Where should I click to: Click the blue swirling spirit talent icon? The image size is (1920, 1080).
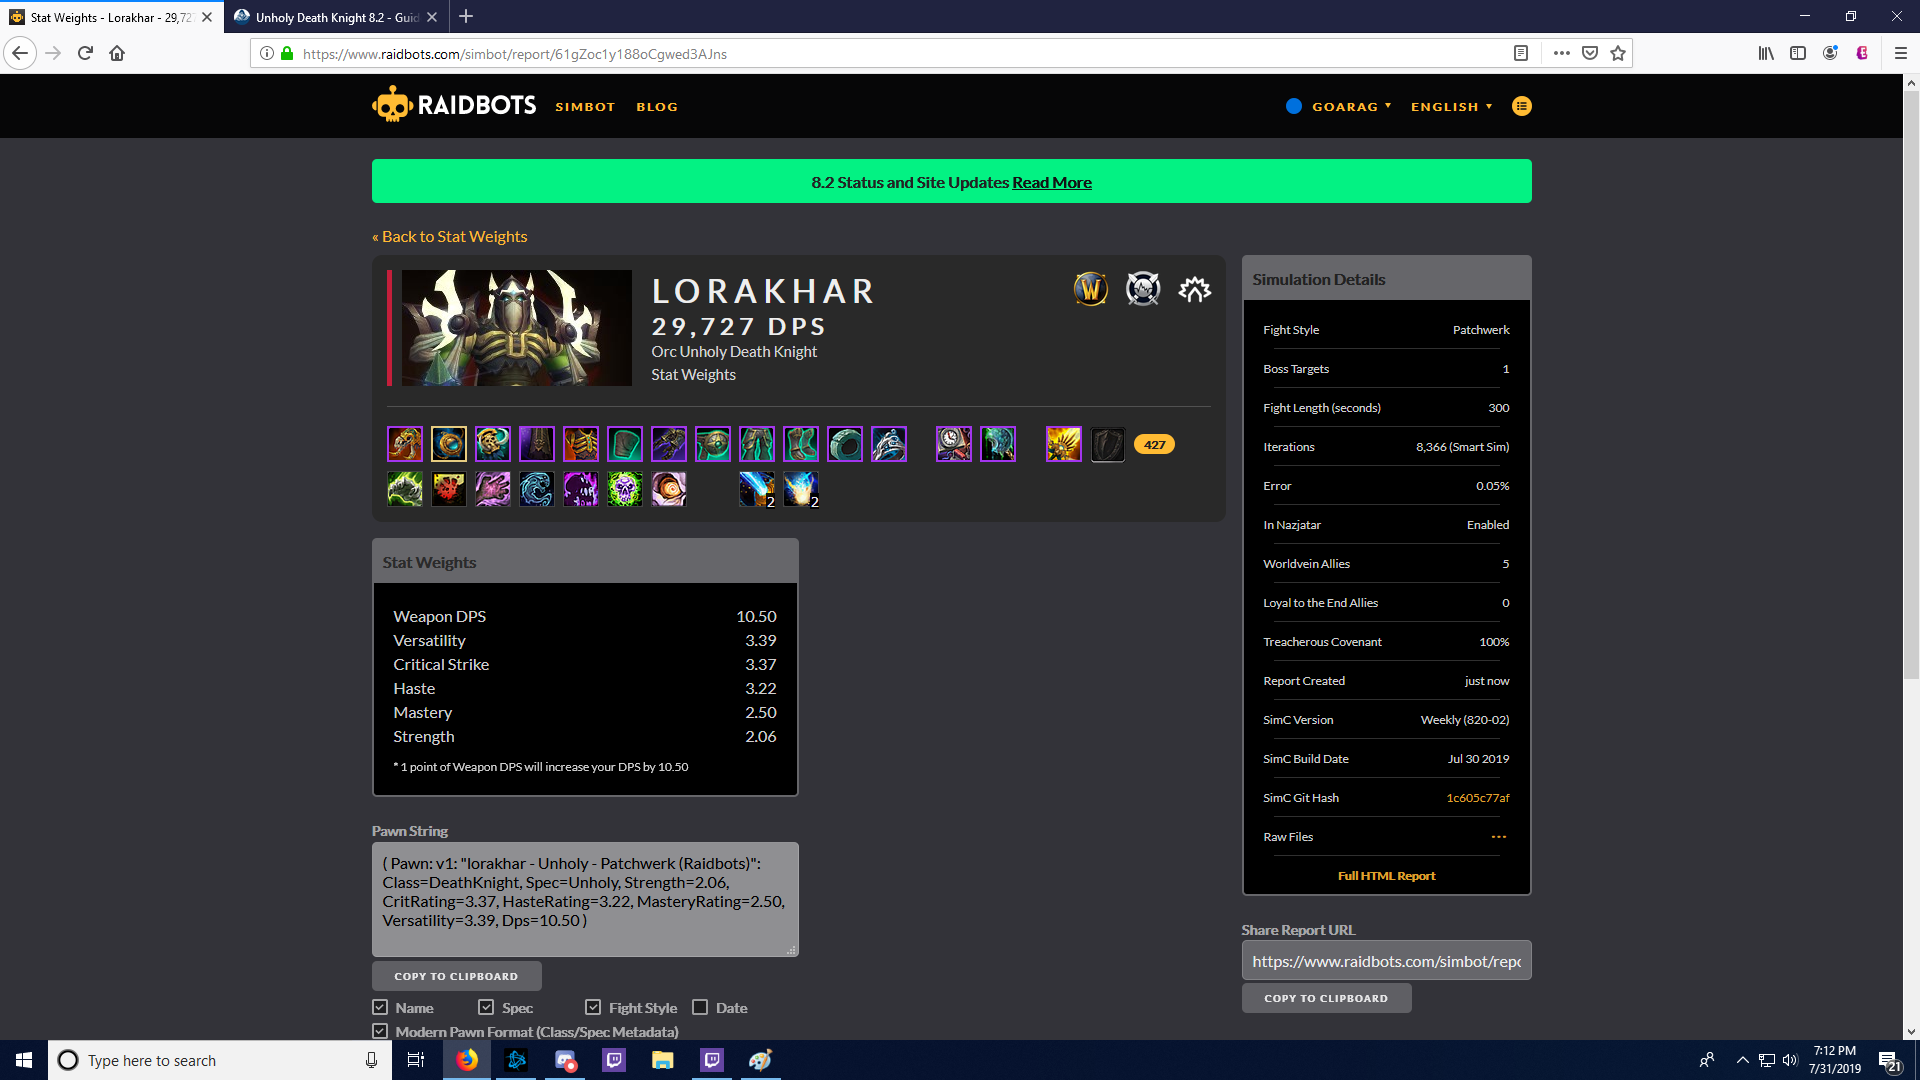(537, 489)
